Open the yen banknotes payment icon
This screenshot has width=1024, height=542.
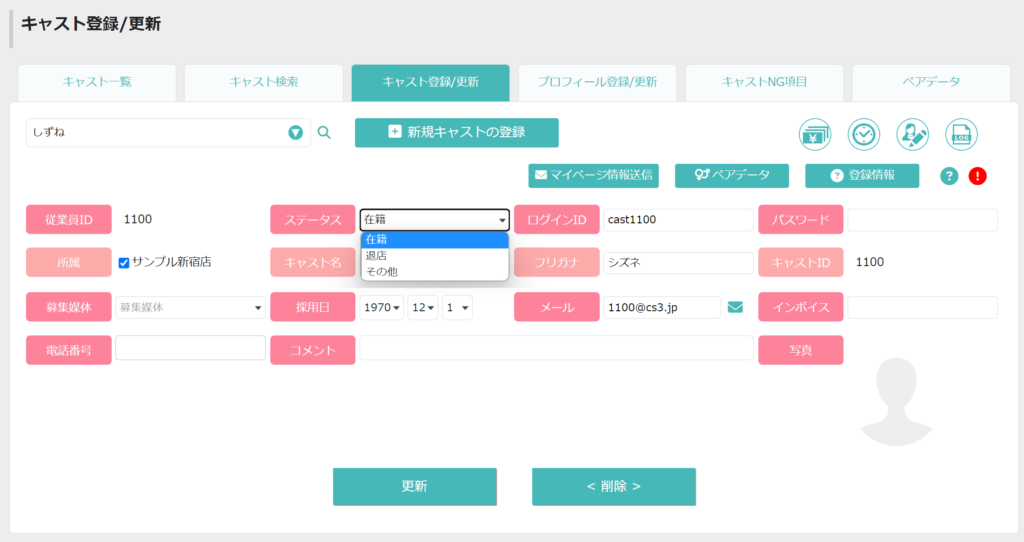pyautogui.click(x=814, y=135)
